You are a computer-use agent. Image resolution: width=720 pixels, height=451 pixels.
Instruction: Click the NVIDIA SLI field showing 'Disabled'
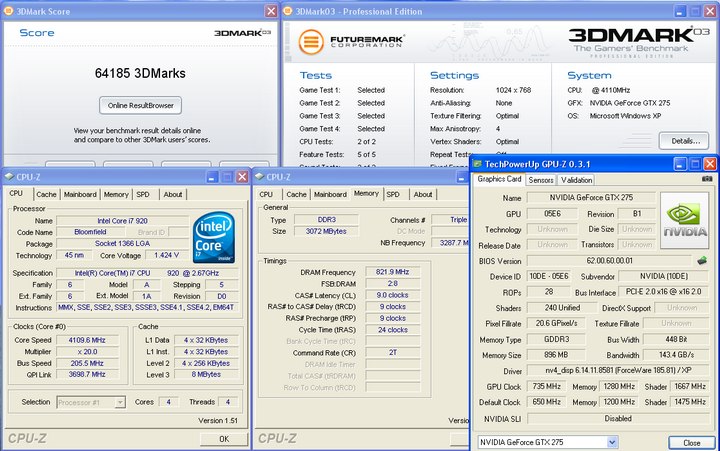click(619, 418)
